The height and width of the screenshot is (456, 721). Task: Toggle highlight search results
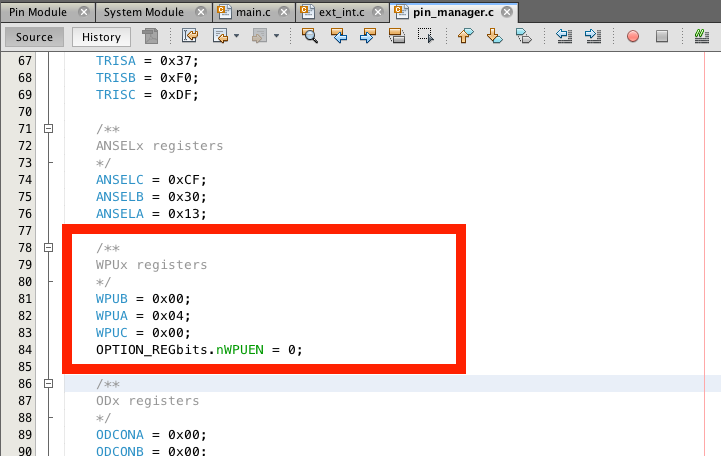click(x=397, y=36)
